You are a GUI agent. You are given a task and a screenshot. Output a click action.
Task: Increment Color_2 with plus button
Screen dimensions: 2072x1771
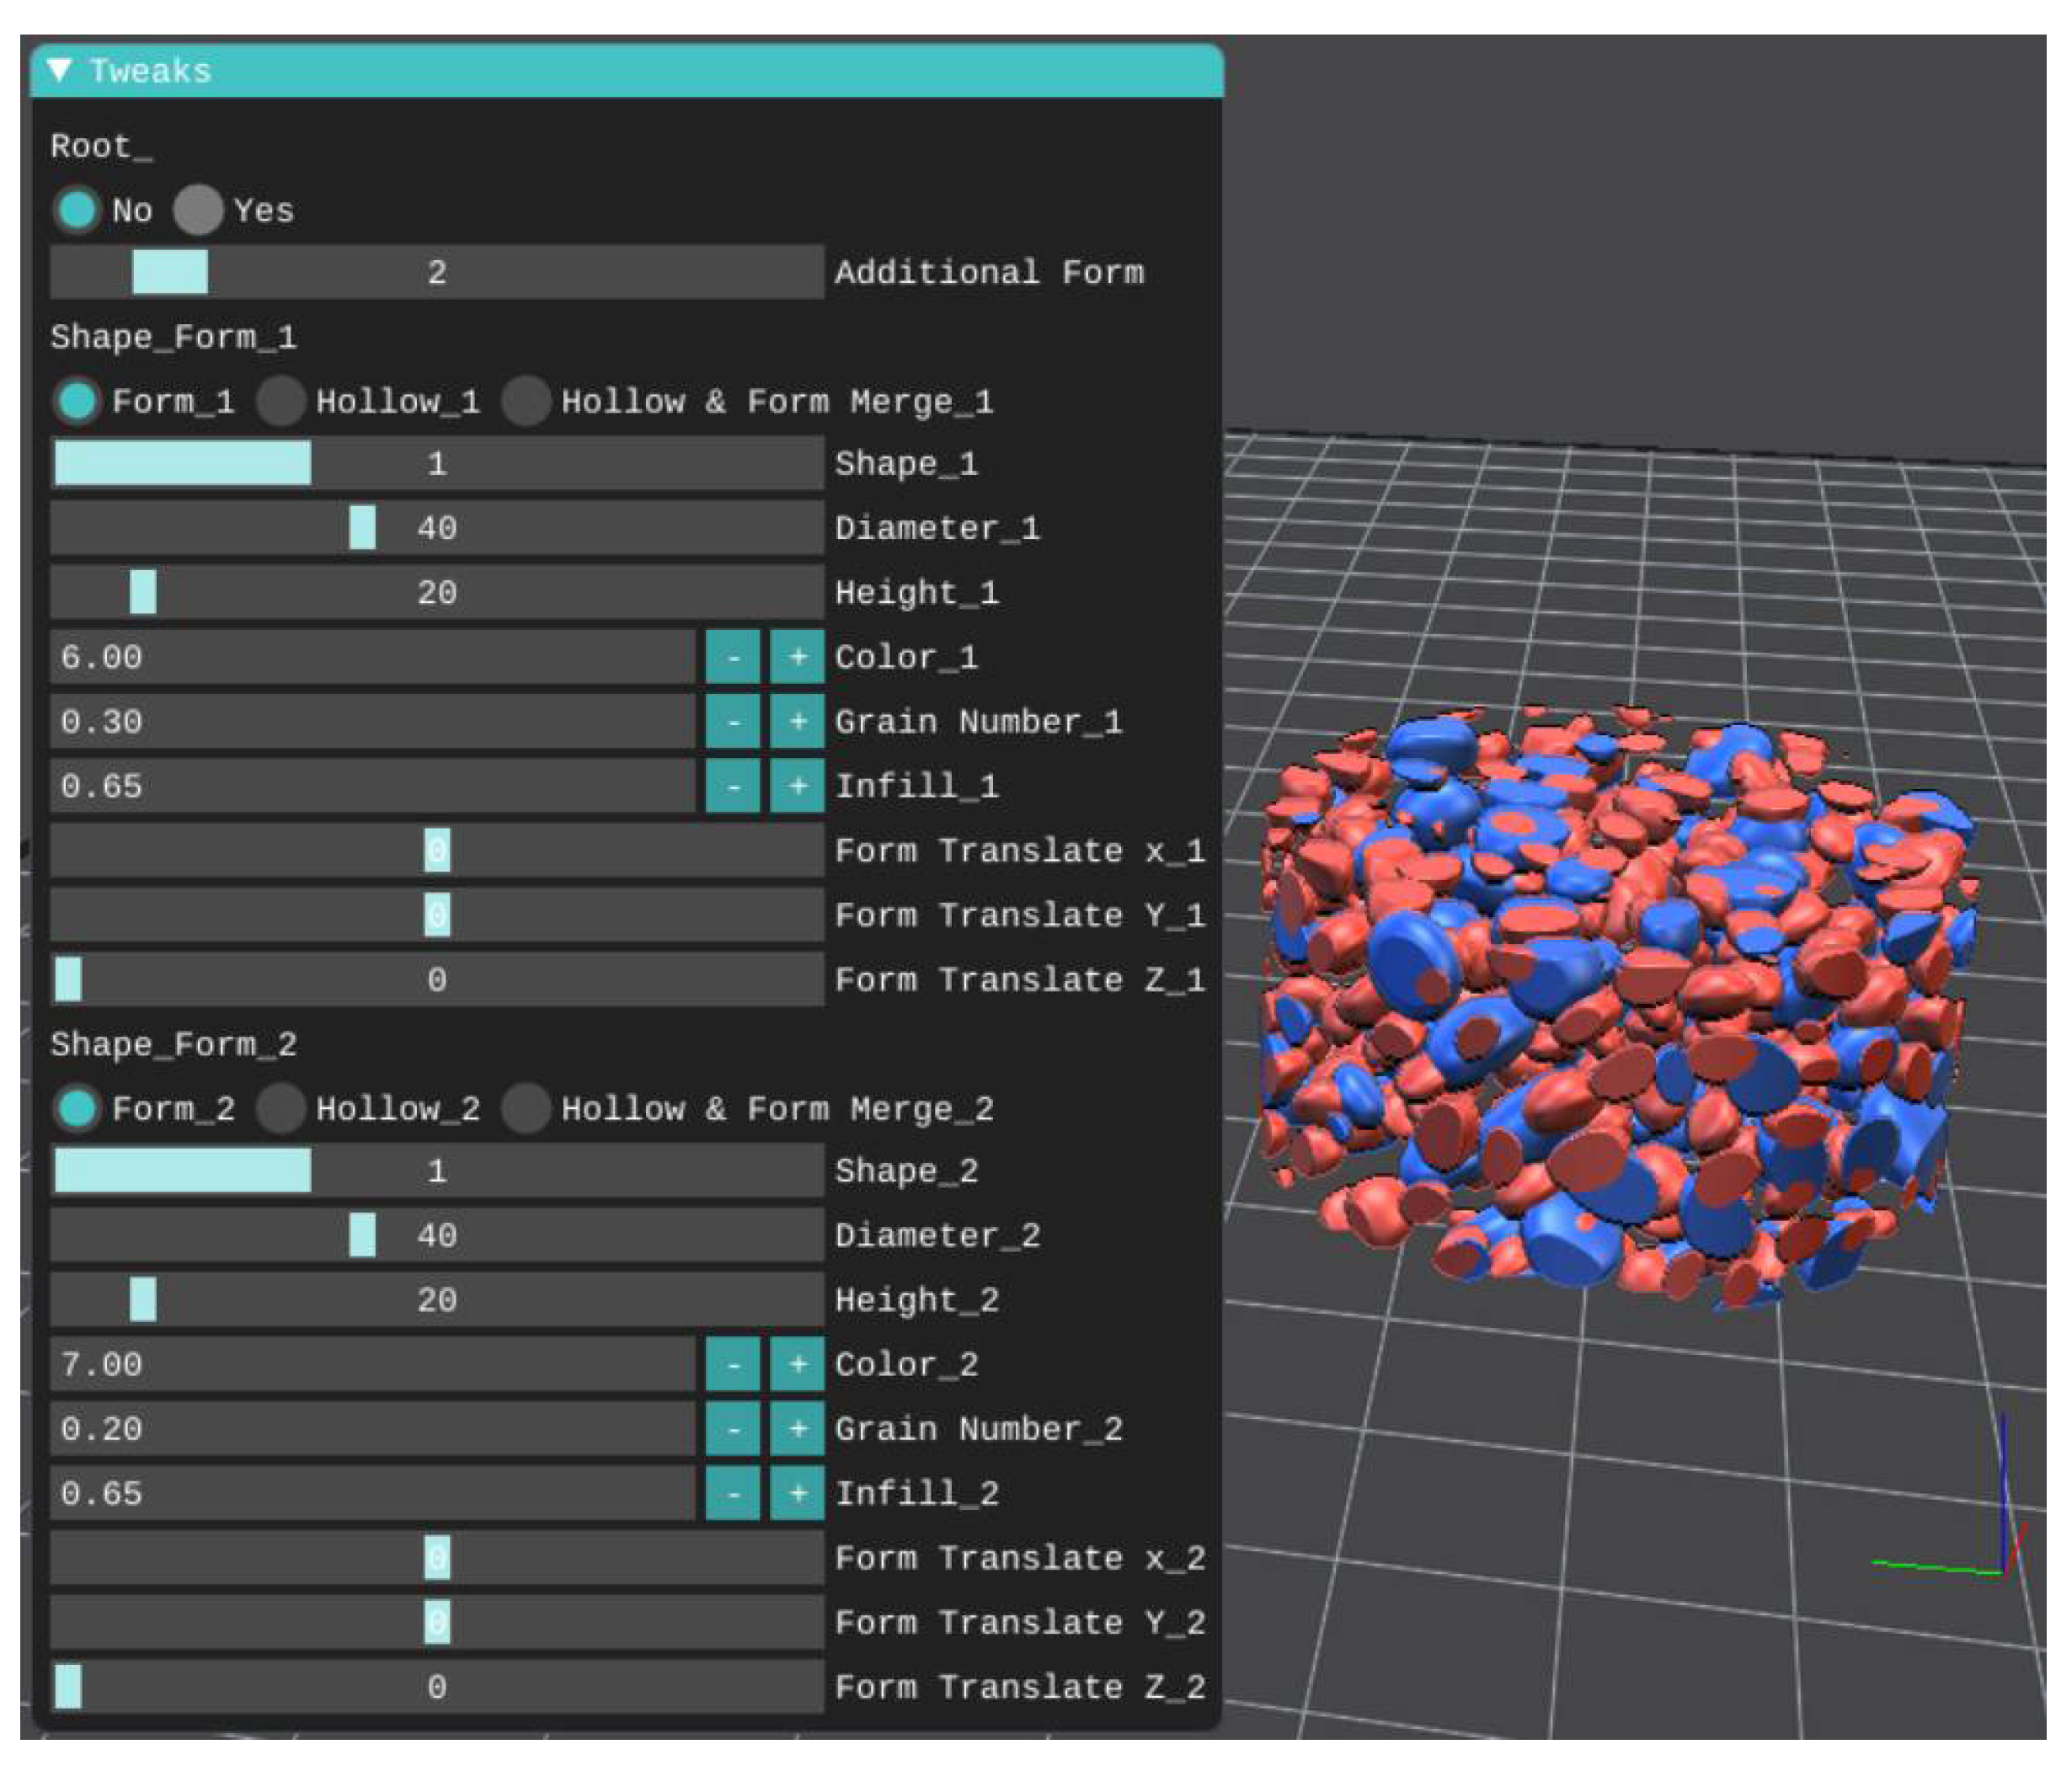797,1365
